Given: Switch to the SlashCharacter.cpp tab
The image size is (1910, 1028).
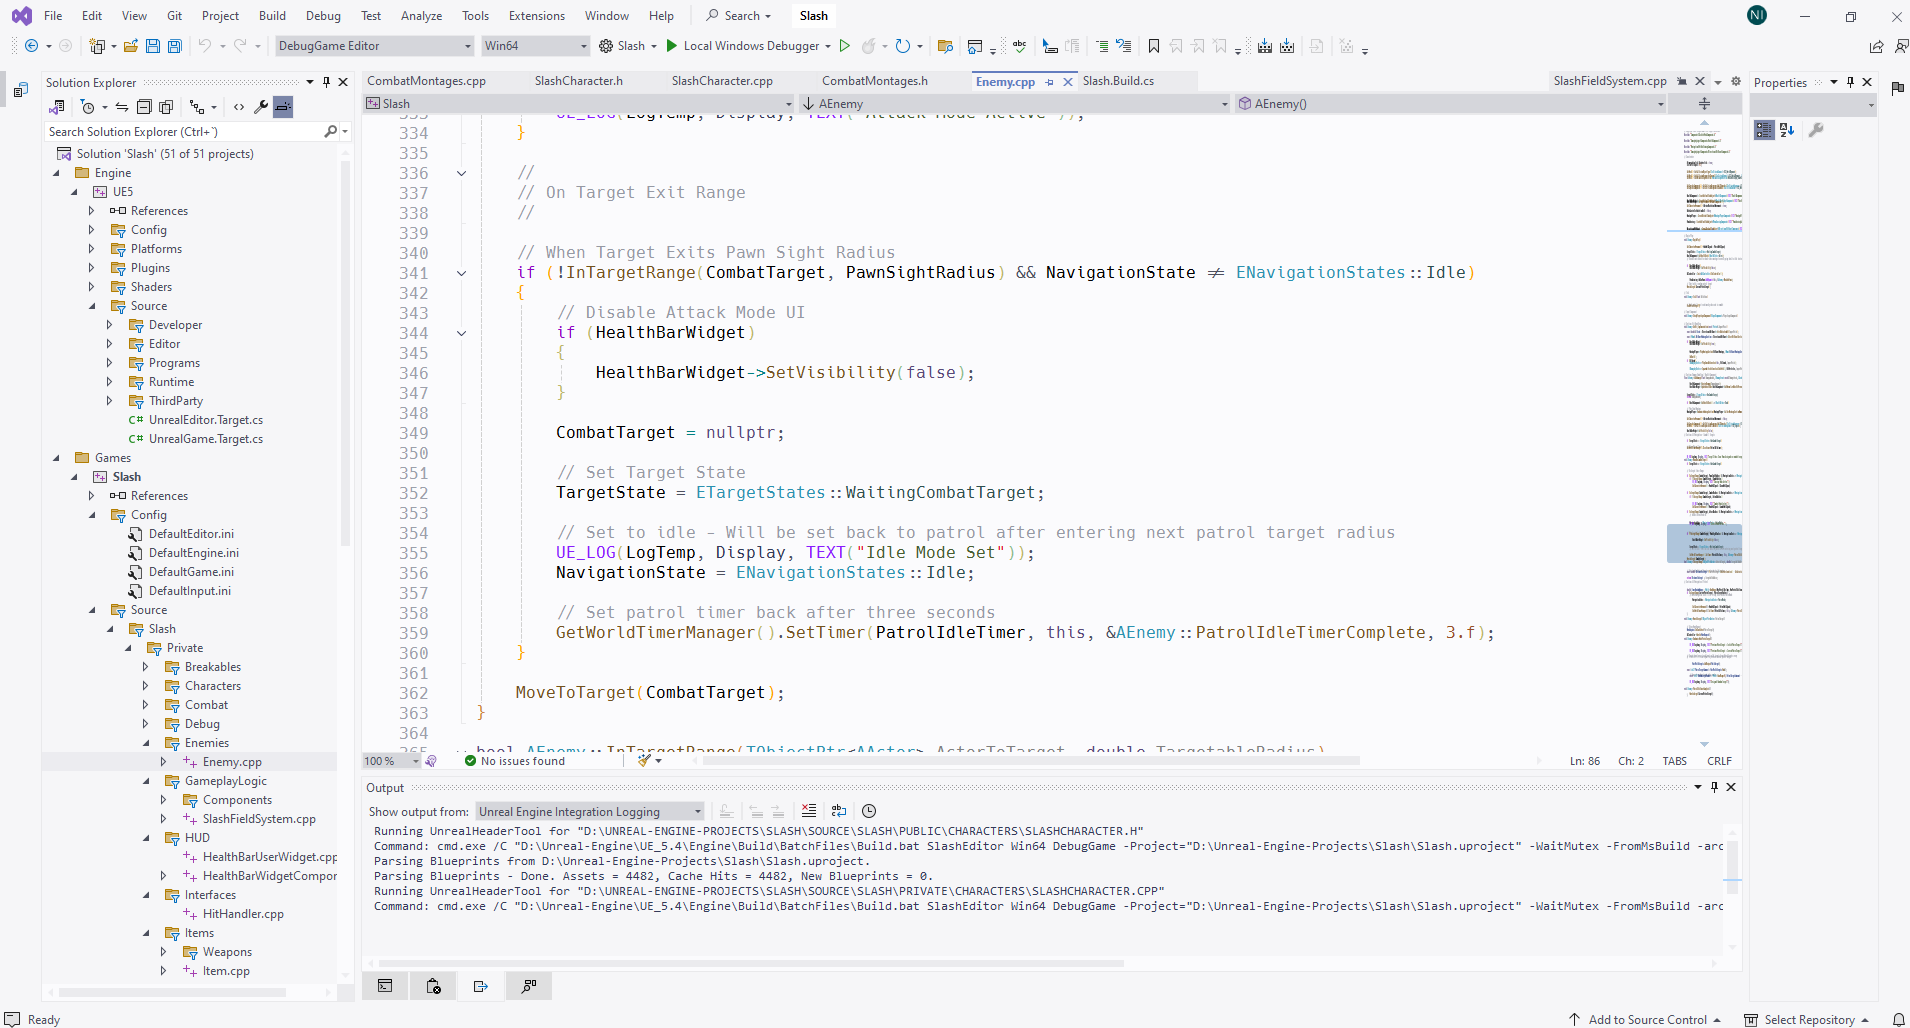Looking at the screenshot, I should [722, 81].
